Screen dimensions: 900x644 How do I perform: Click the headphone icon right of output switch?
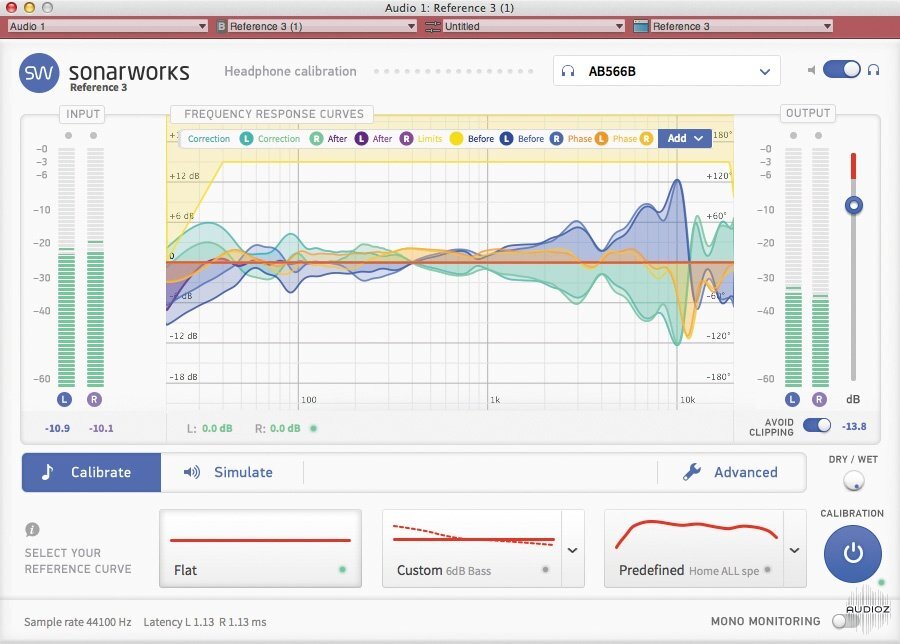click(x=873, y=70)
